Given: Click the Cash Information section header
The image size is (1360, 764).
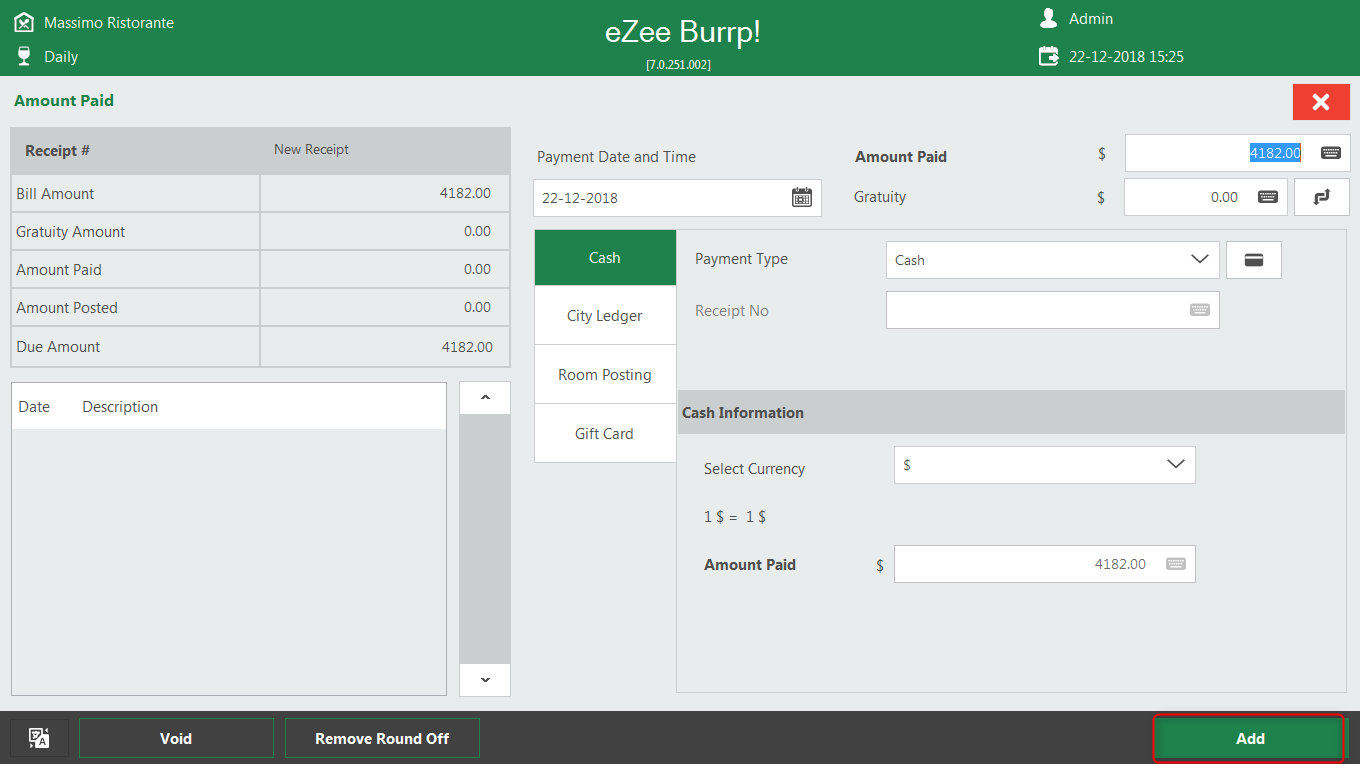Looking at the screenshot, I should [x=1011, y=412].
